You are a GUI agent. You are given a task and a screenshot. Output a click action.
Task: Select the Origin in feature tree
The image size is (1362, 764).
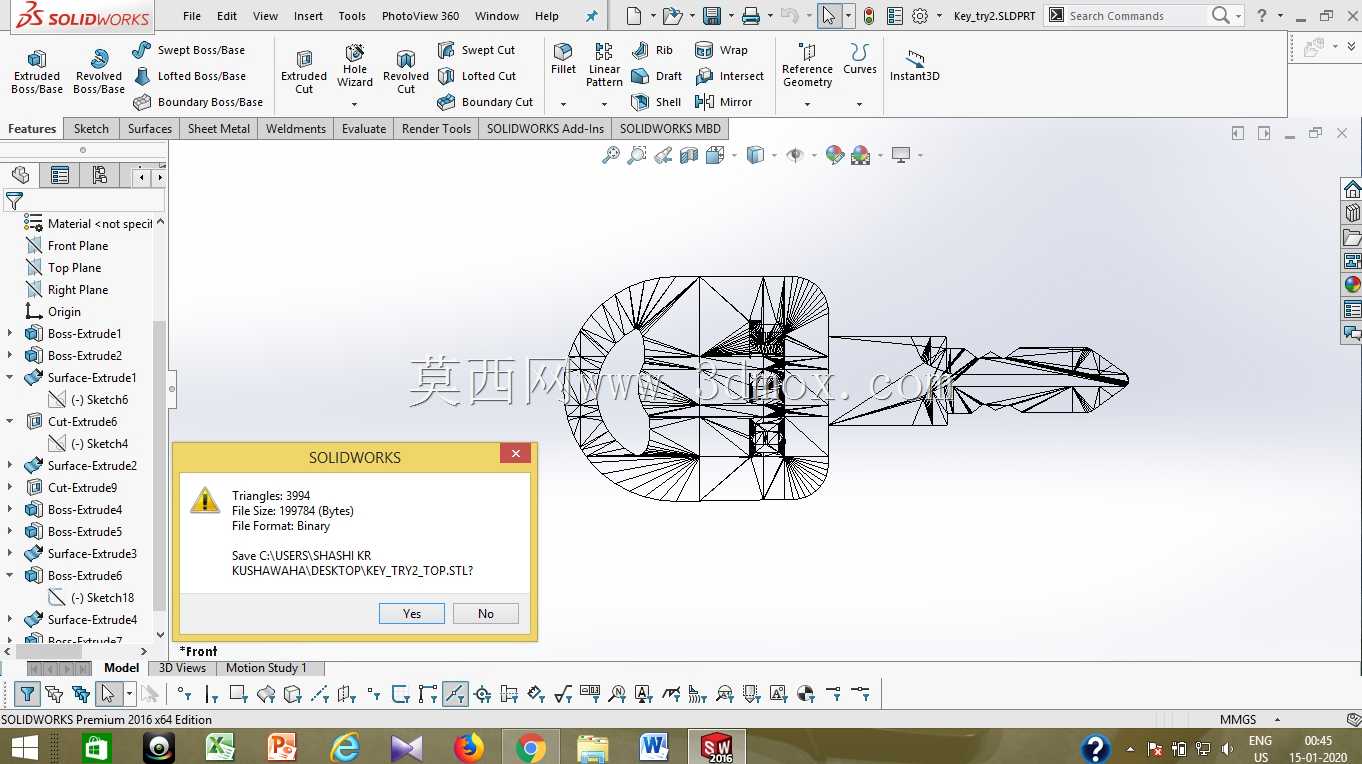click(x=53, y=312)
